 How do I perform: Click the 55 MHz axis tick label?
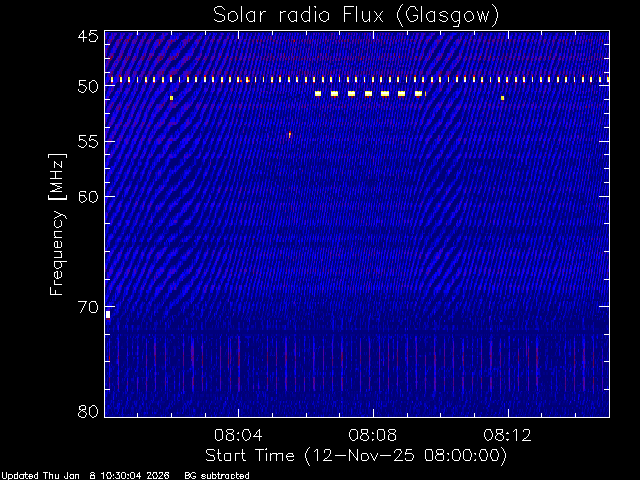point(88,142)
